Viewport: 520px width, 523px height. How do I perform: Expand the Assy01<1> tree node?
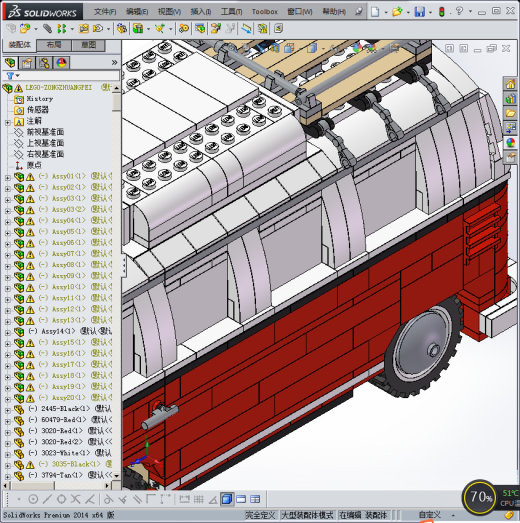point(8,178)
